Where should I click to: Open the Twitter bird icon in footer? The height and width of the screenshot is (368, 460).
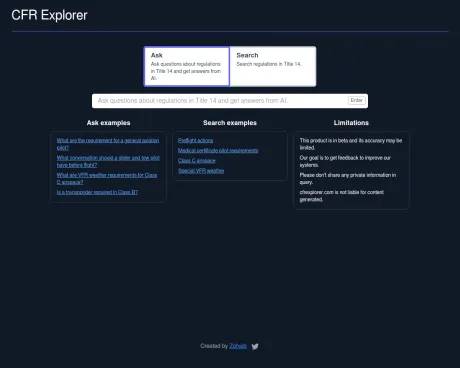point(255,347)
